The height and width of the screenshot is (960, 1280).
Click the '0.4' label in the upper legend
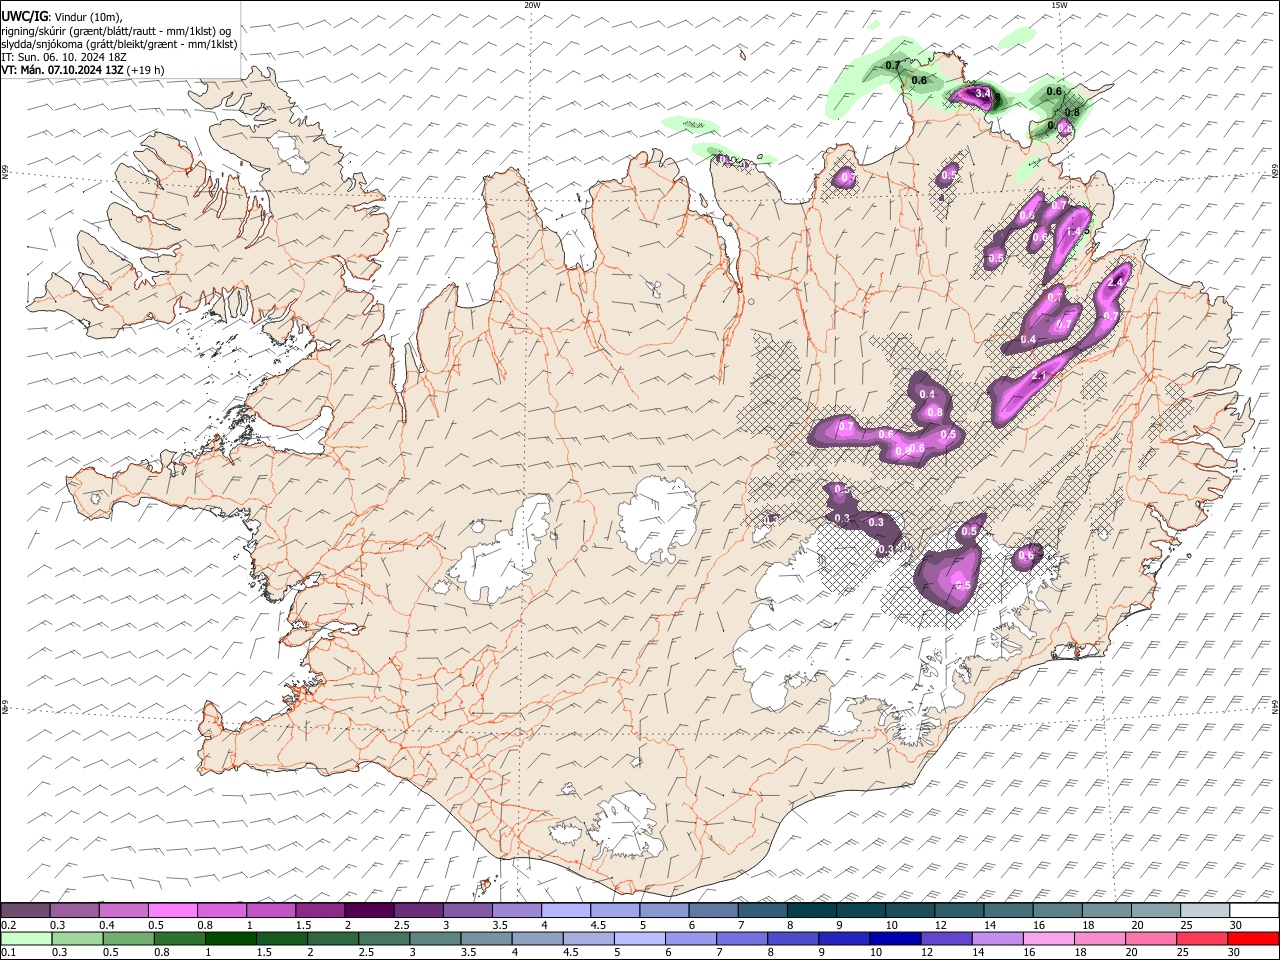tap(106, 925)
